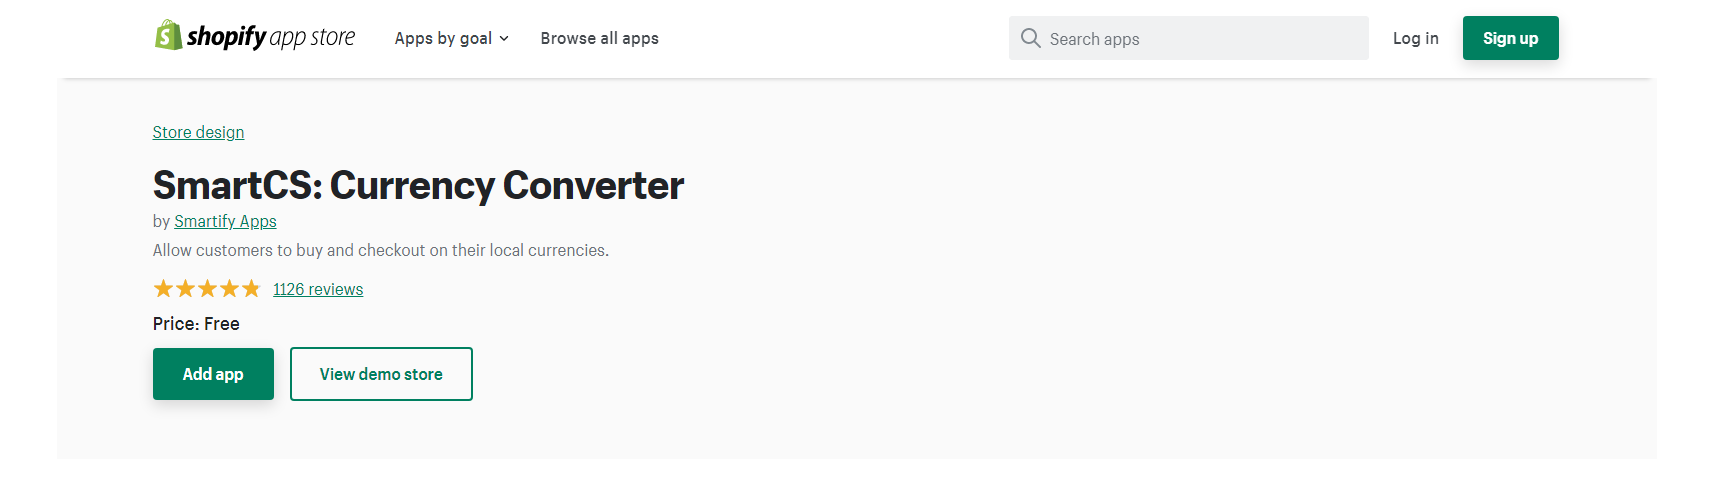Click the Sign up button
This screenshot has width=1736, height=496.
[1510, 38]
